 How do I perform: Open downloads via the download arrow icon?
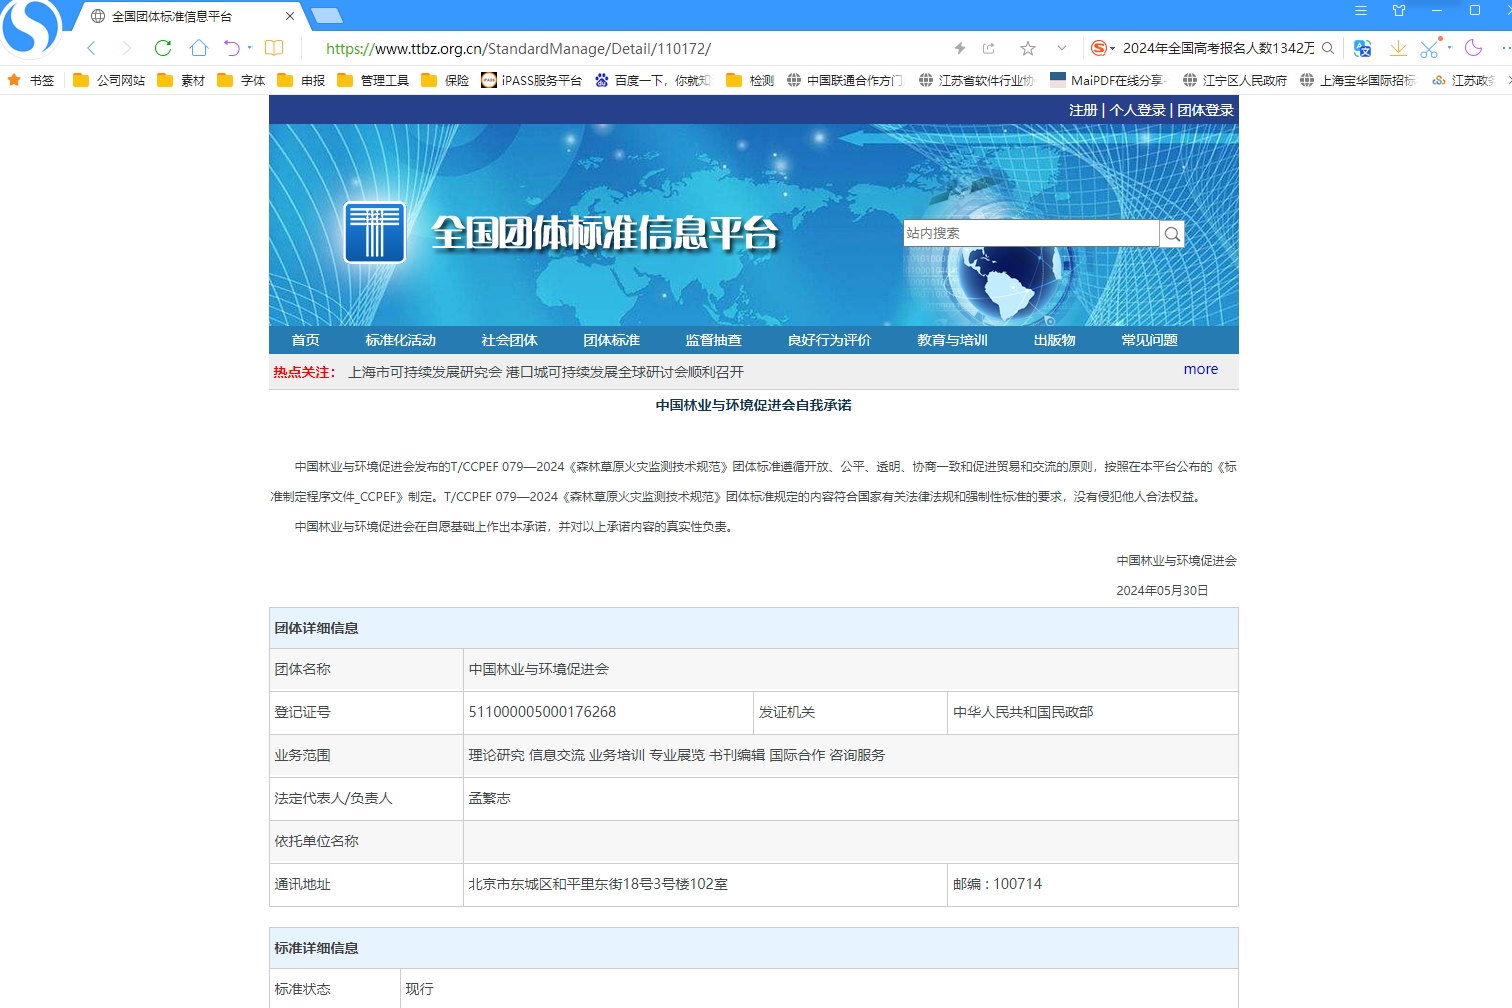(x=1398, y=48)
